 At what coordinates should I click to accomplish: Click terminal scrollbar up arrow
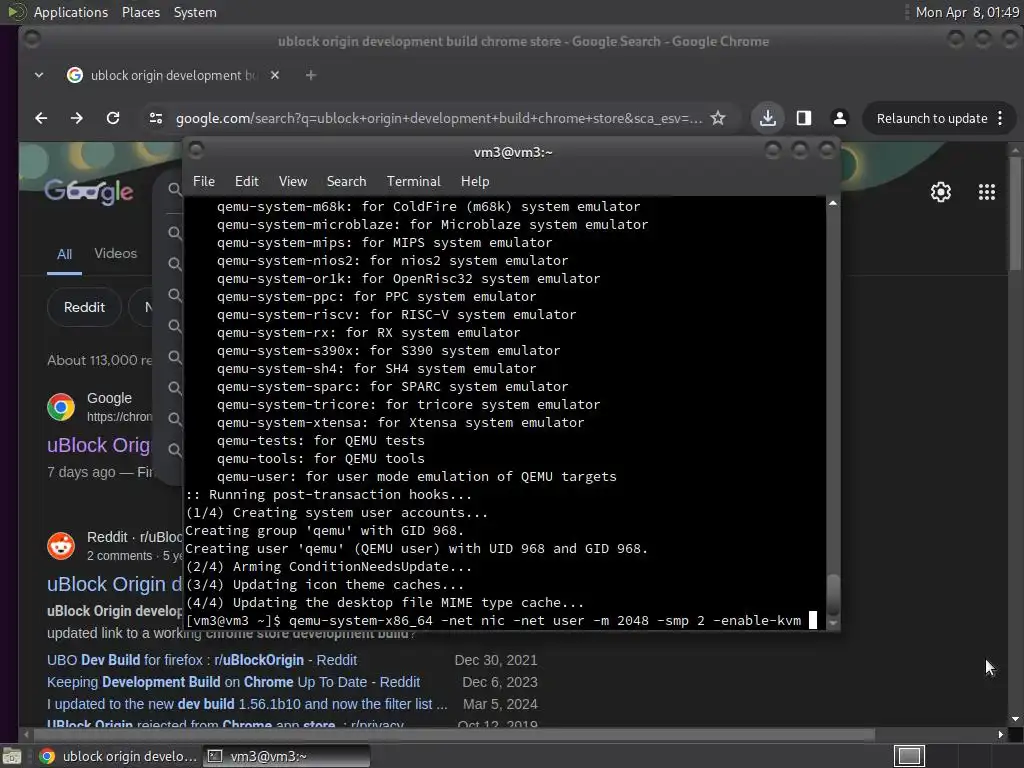(833, 204)
